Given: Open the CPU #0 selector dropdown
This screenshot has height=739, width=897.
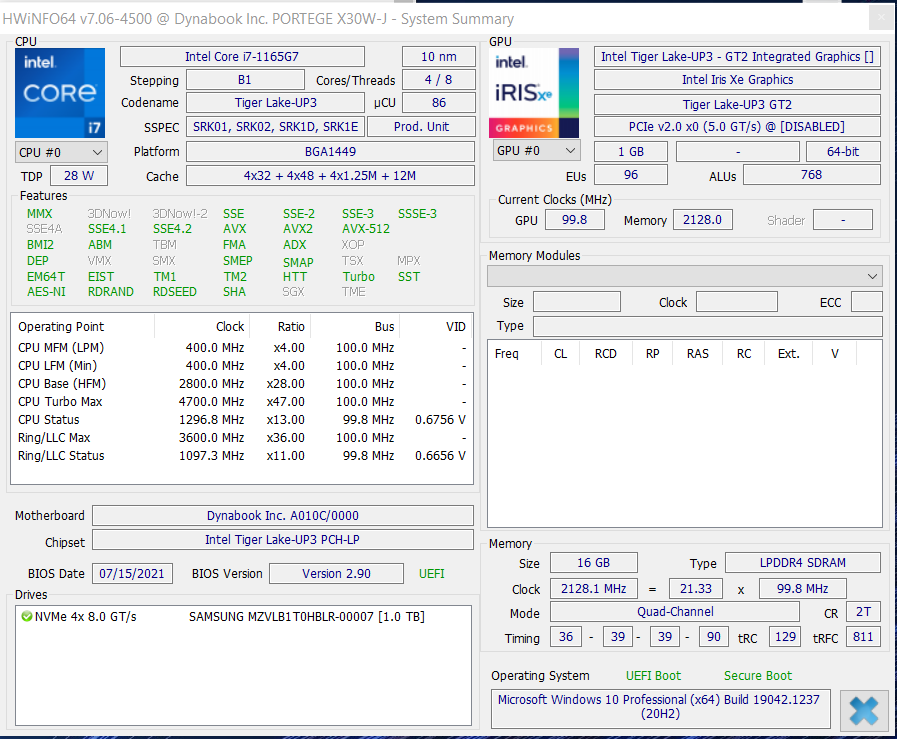Looking at the screenshot, I should pyautogui.click(x=61, y=152).
